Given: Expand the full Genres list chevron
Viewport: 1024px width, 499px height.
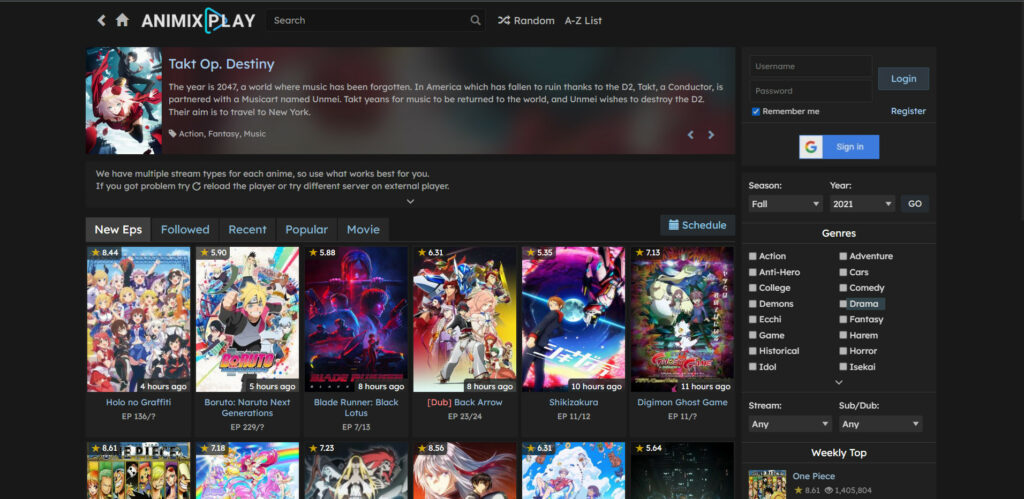Looking at the screenshot, I should click(839, 382).
